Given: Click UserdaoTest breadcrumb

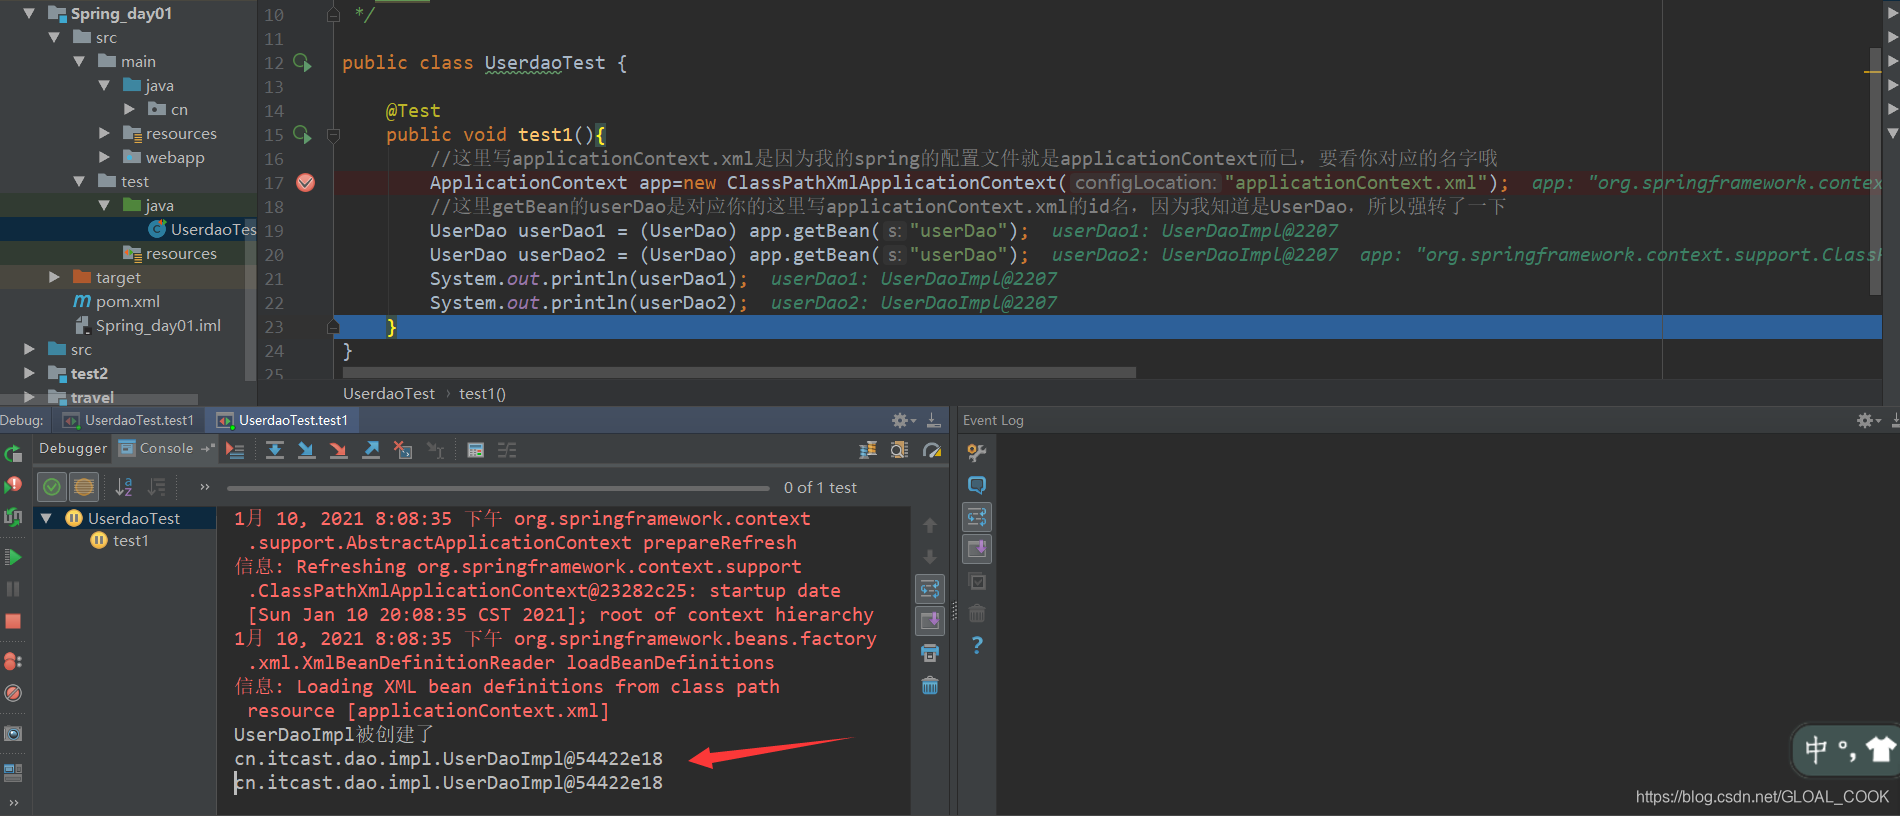Looking at the screenshot, I should (389, 393).
